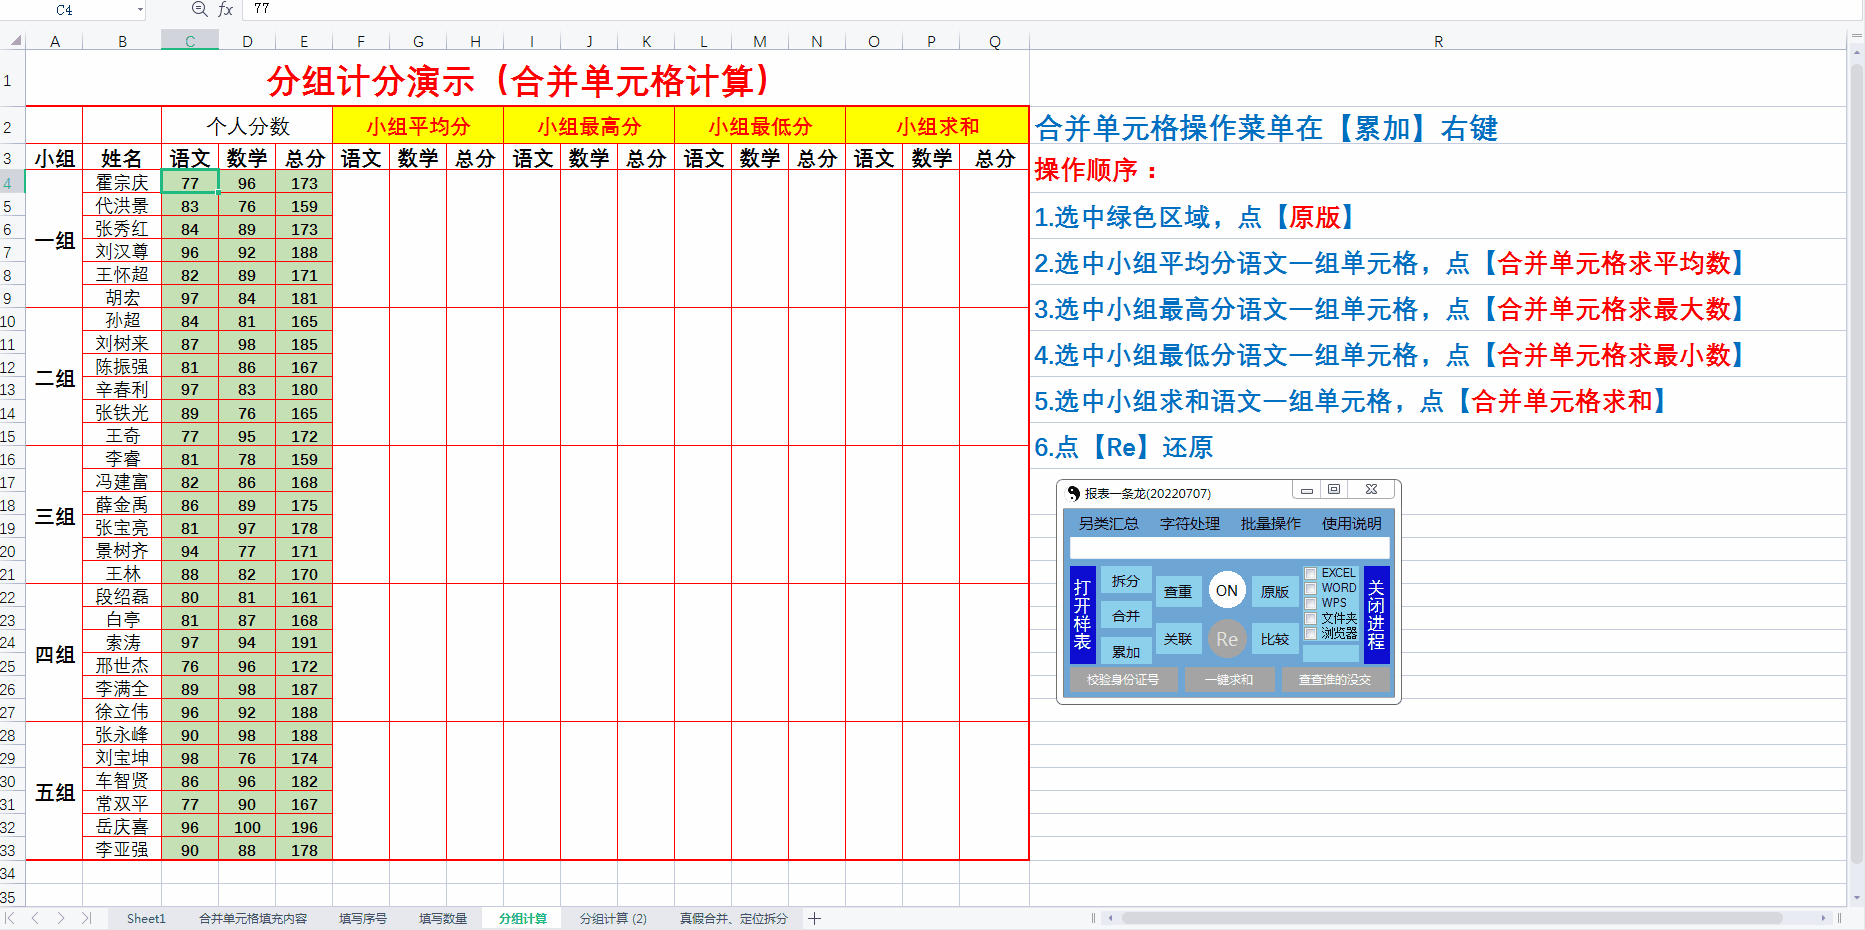Viewport: 1865px width, 930px height.
Task: Switch to the 填写数量 sheet tab
Action: coord(443,918)
